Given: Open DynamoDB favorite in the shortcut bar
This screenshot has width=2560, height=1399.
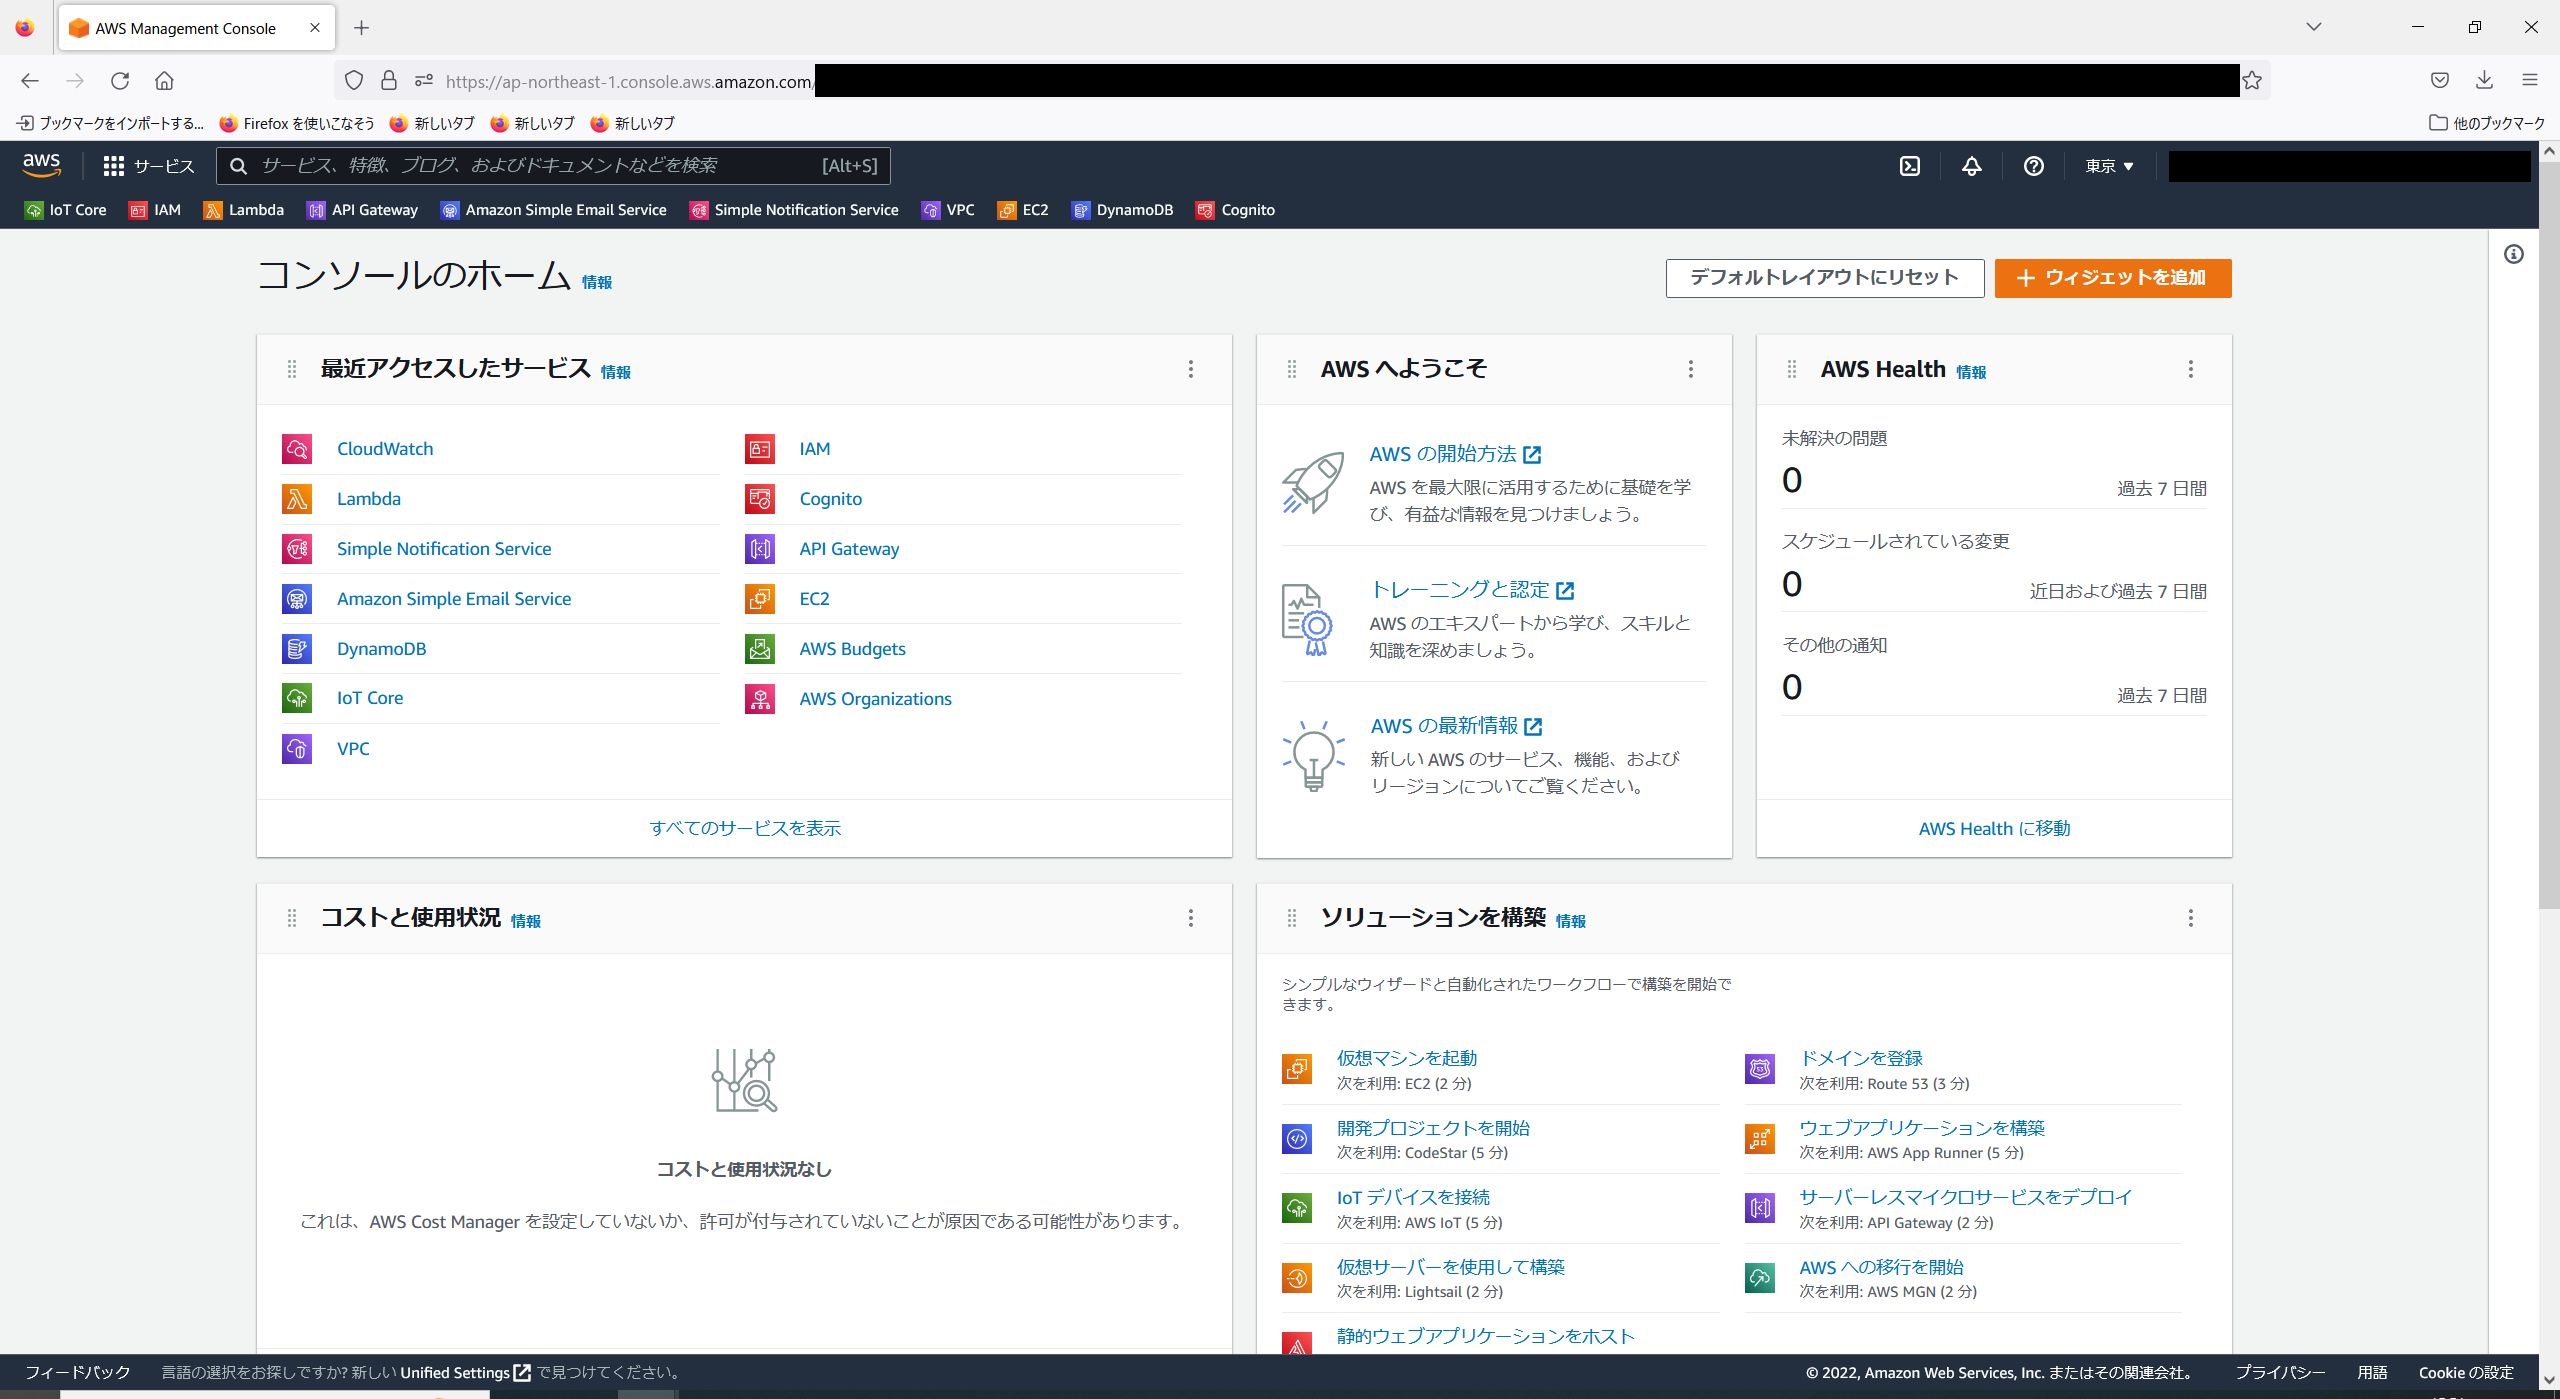Looking at the screenshot, I should point(1122,210).
